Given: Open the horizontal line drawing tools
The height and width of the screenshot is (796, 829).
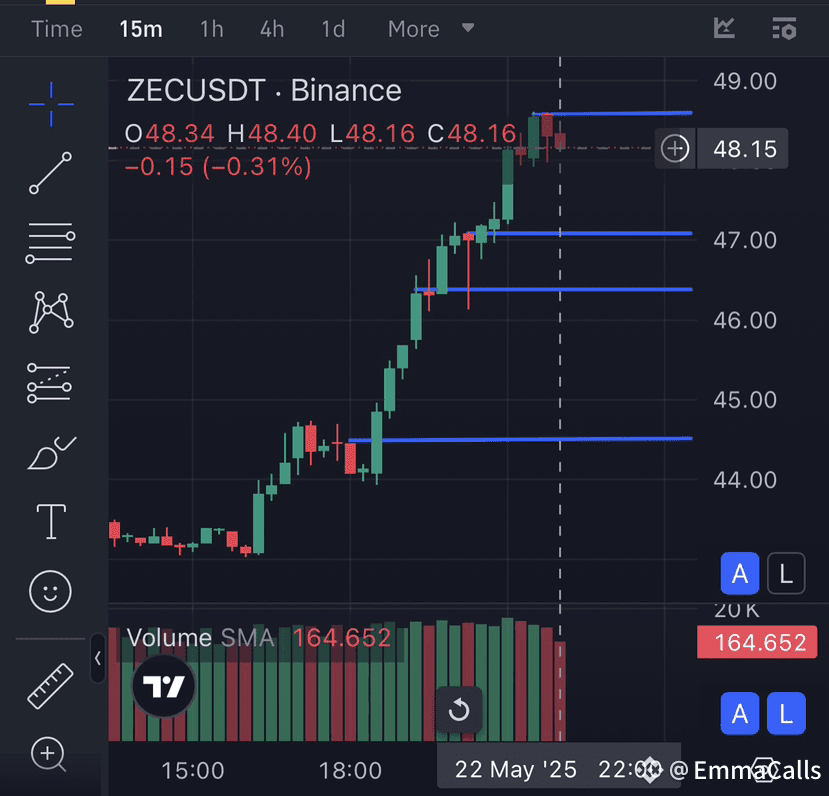Looking at the screenshot, I should [50, 242].
